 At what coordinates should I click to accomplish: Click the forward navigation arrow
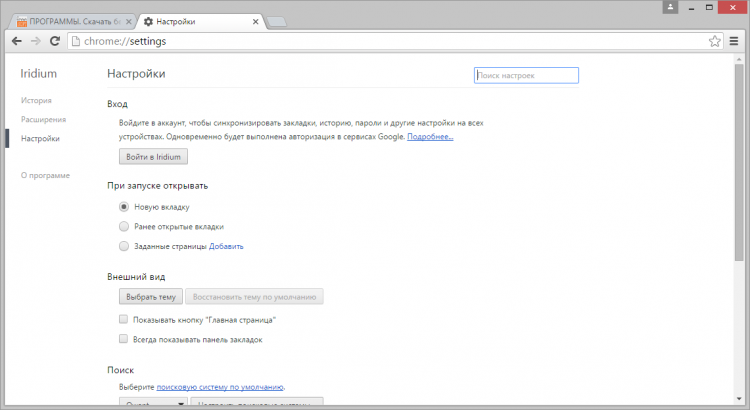(x=36, y=41)
